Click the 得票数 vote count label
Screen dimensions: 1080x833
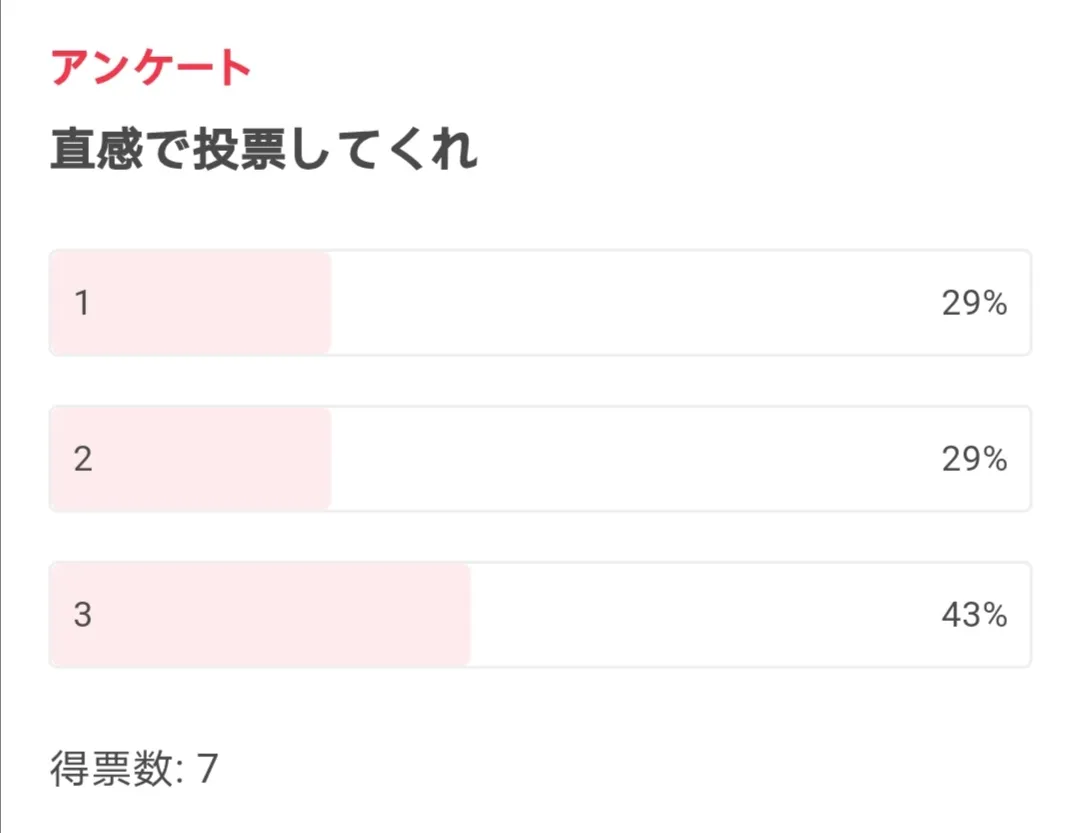[x=110, y=770]
